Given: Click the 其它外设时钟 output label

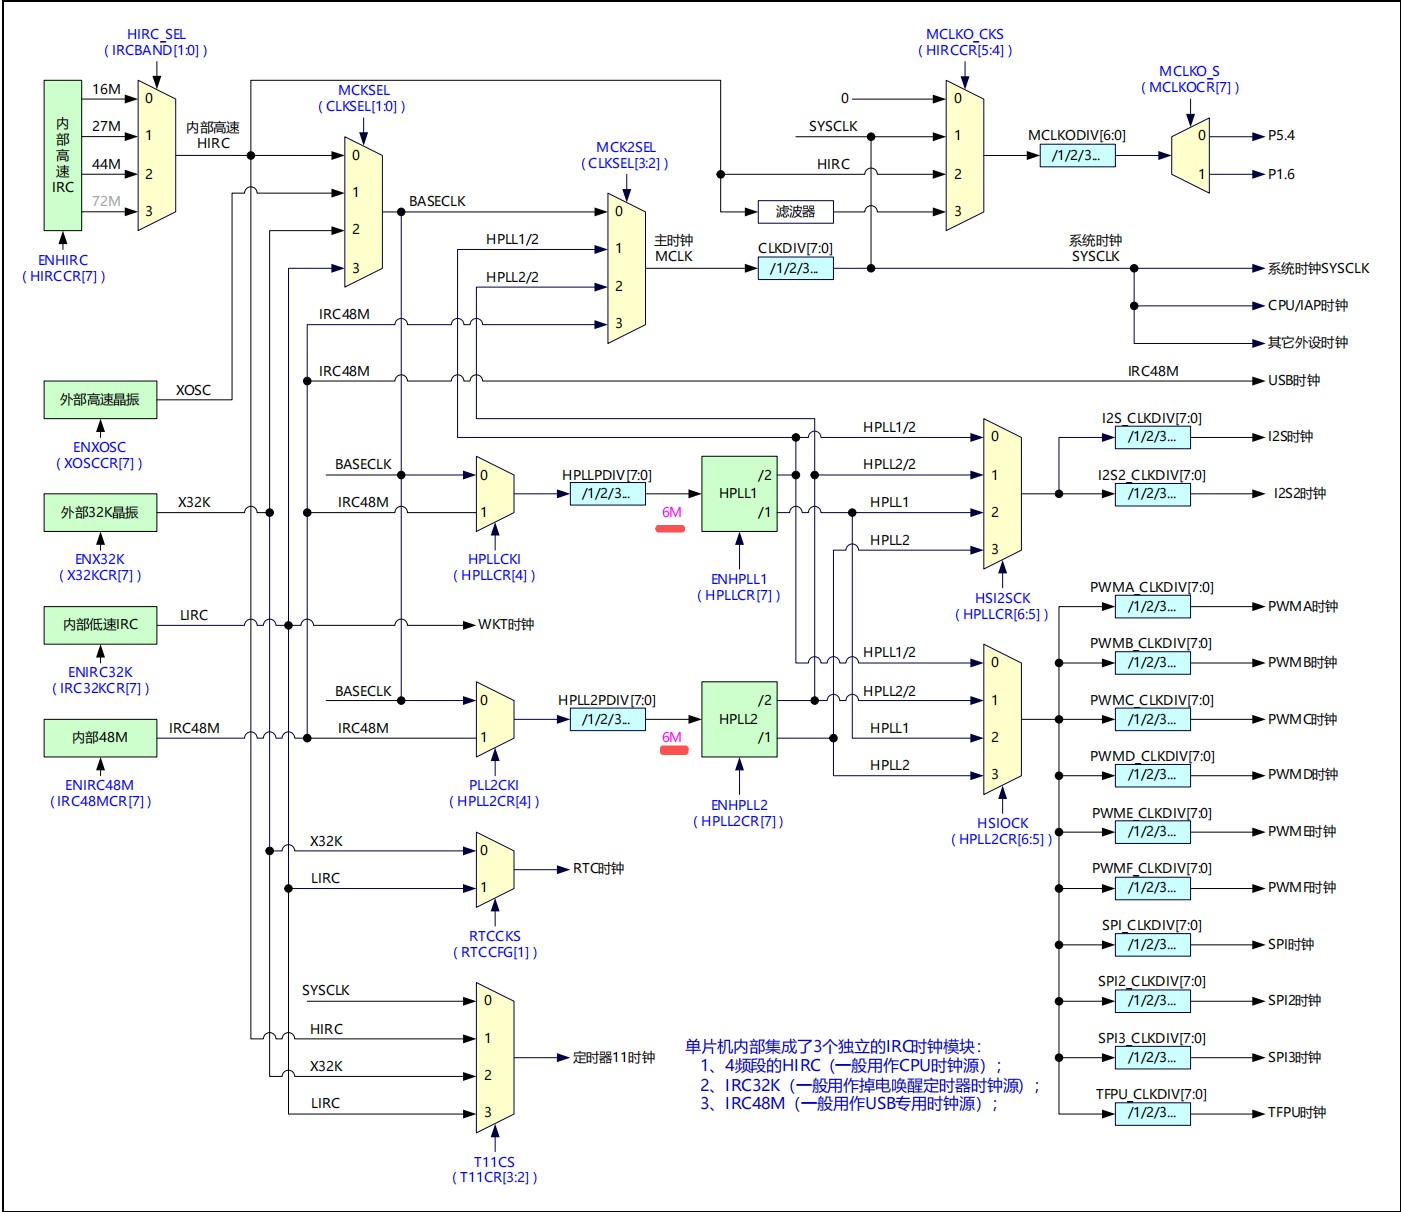Looking at the screenshot, I should (1307, 342).
